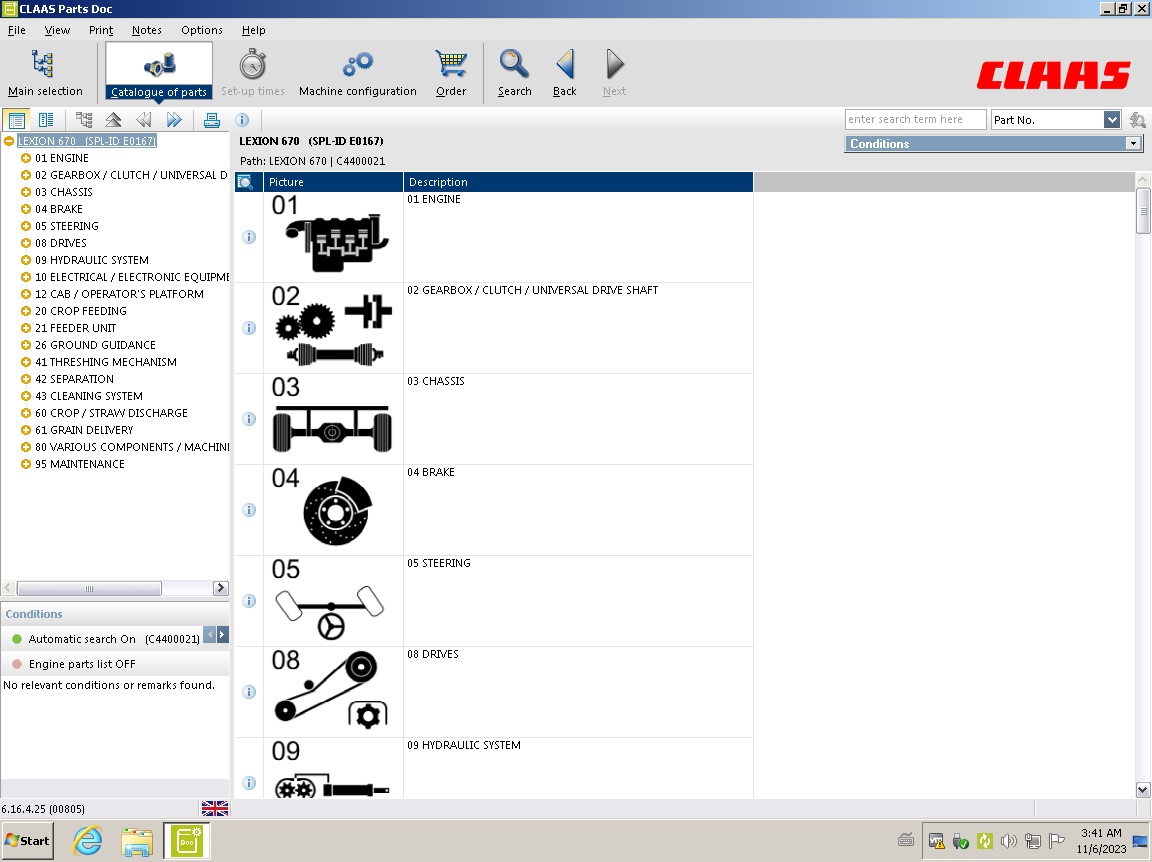Expand 01 ENGINE tree node
This screenshot has height=862, width=1152.
[26, 158]
